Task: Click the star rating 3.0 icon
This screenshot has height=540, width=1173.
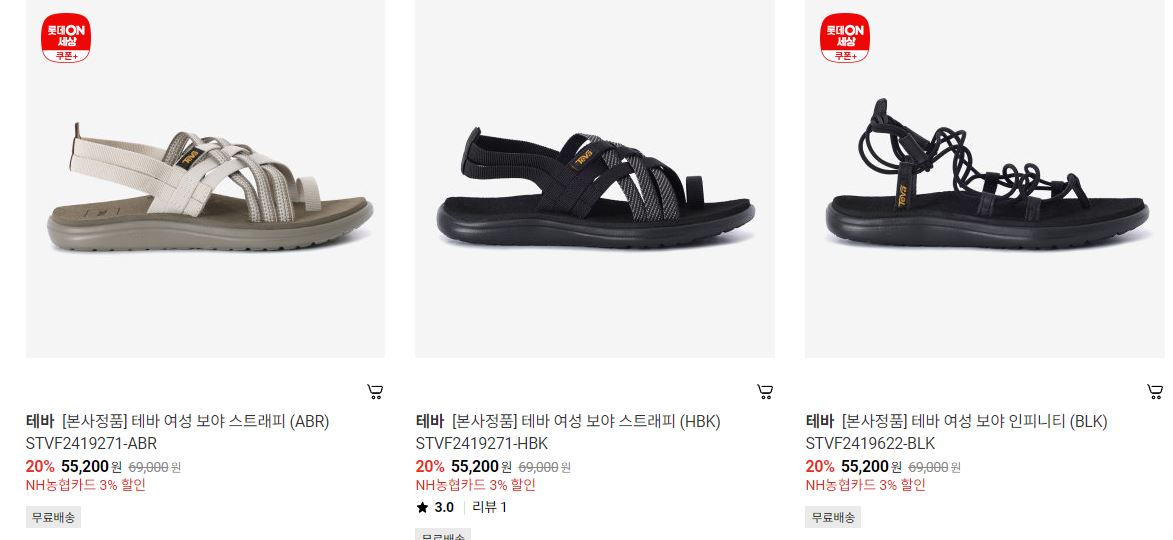Action: point(423,508)
